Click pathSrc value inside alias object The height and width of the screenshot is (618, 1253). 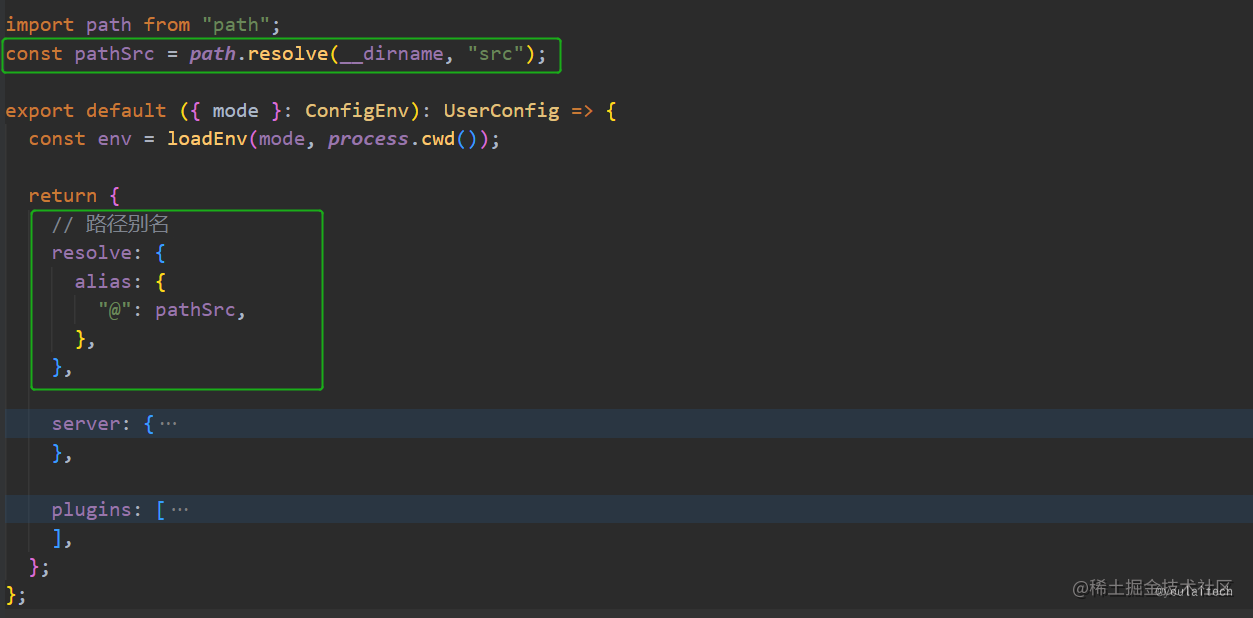(x=195, y=310)
